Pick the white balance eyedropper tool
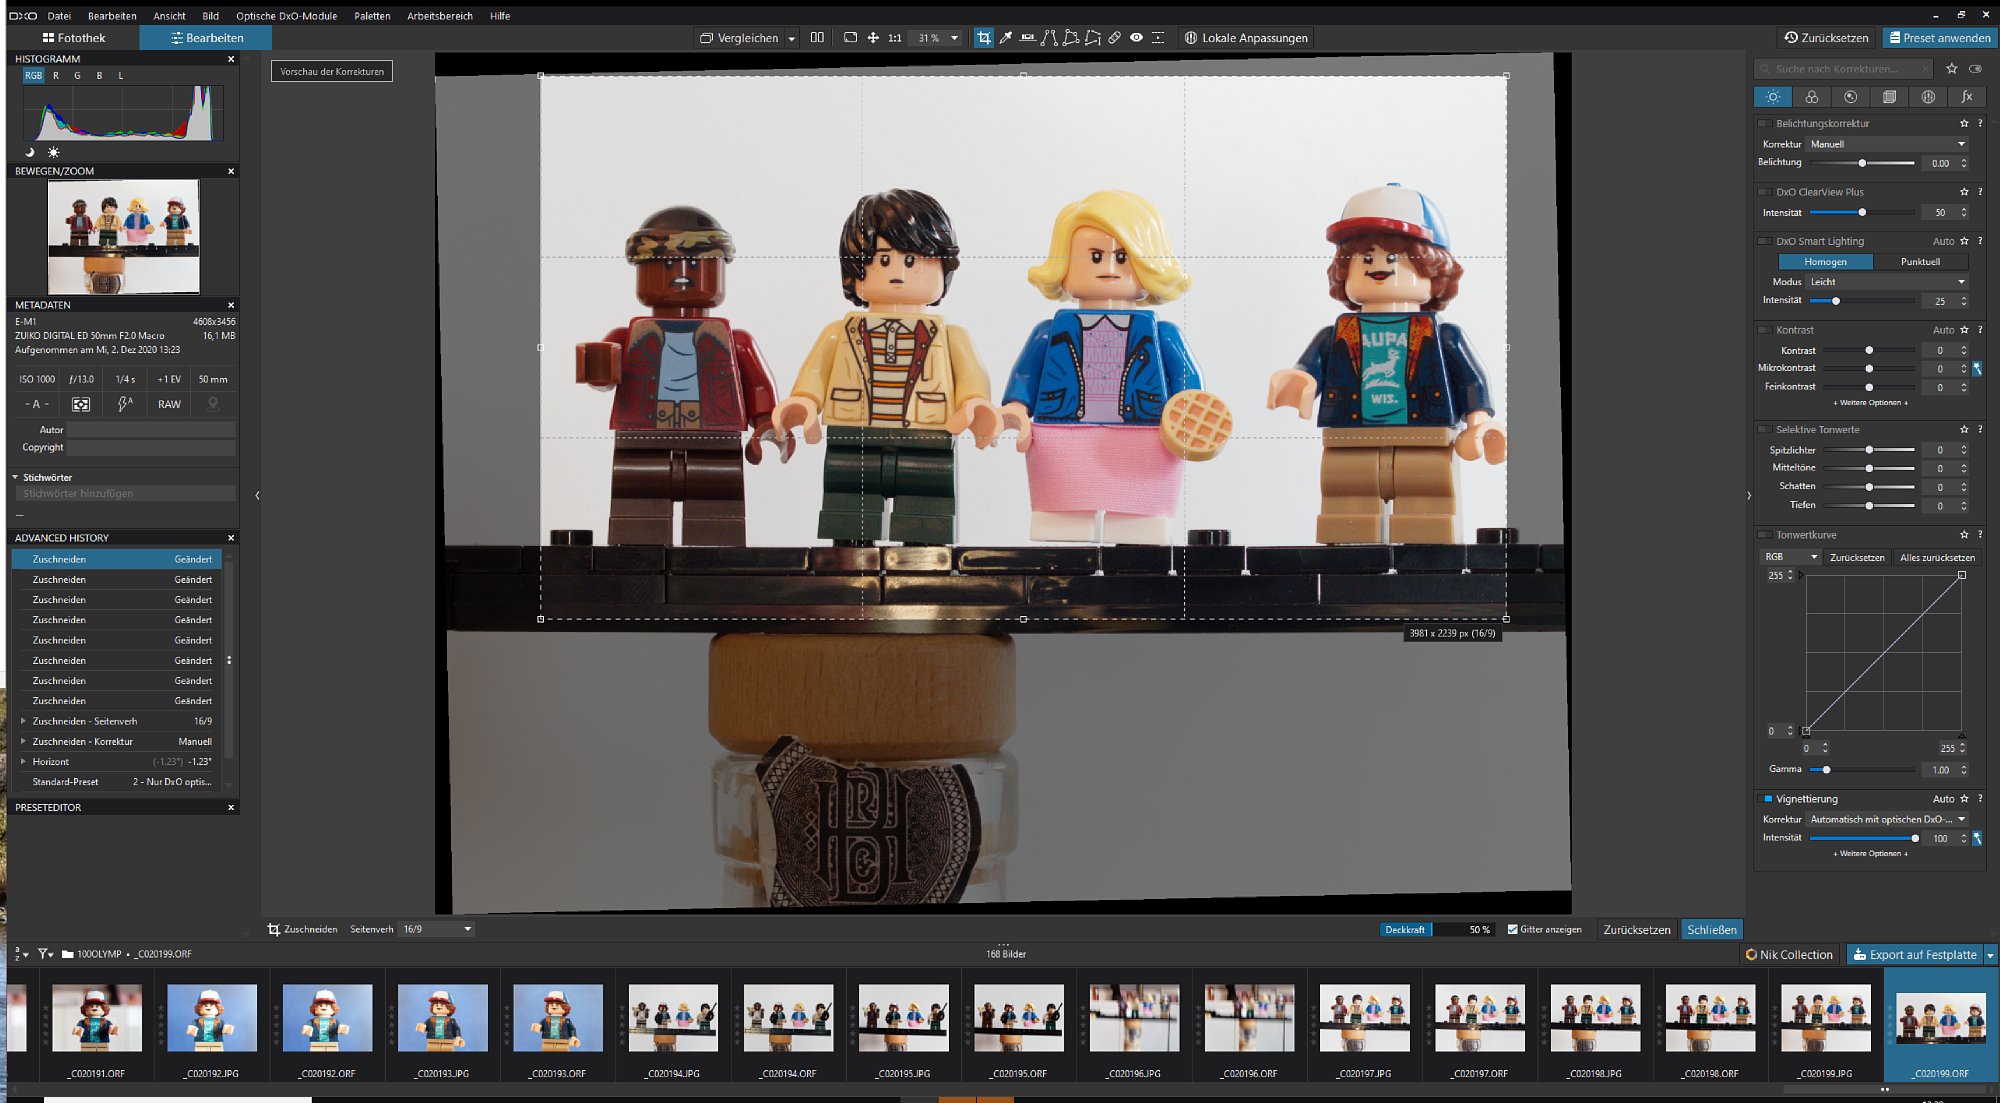This screenshot has height=1103, width=2000. [x=1006, y=38]
